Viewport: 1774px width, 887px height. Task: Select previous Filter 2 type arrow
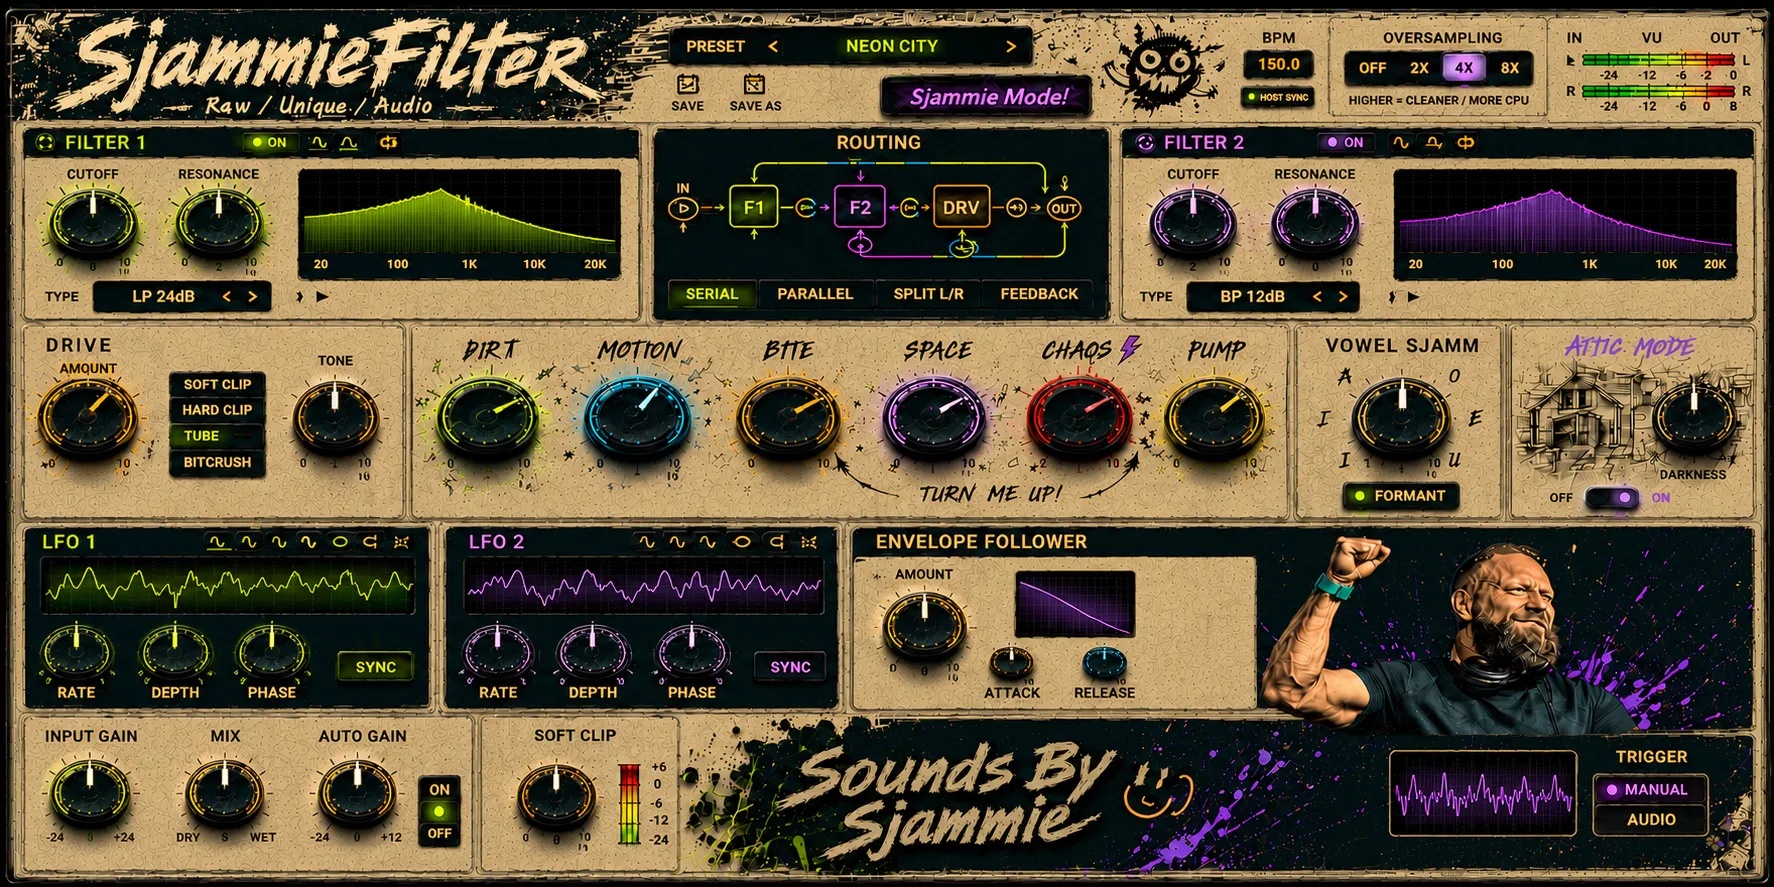click(x=1318, y=296)
